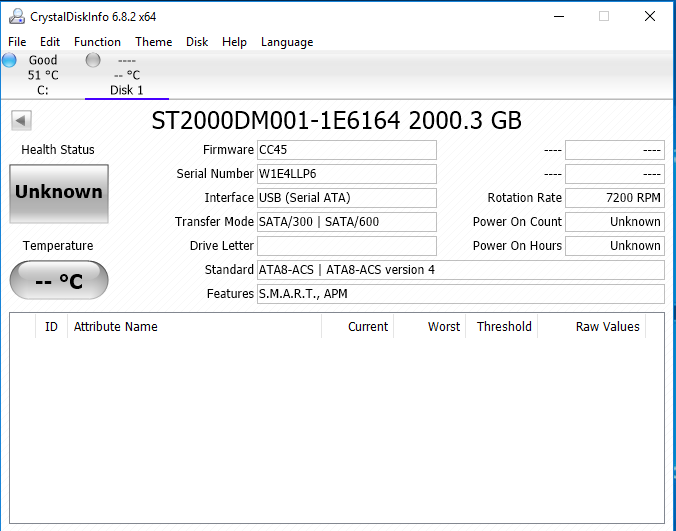The width and height of the screenshot is (676, 531).
Task: Click the ID column header
Action: click(x=51, y=327)
